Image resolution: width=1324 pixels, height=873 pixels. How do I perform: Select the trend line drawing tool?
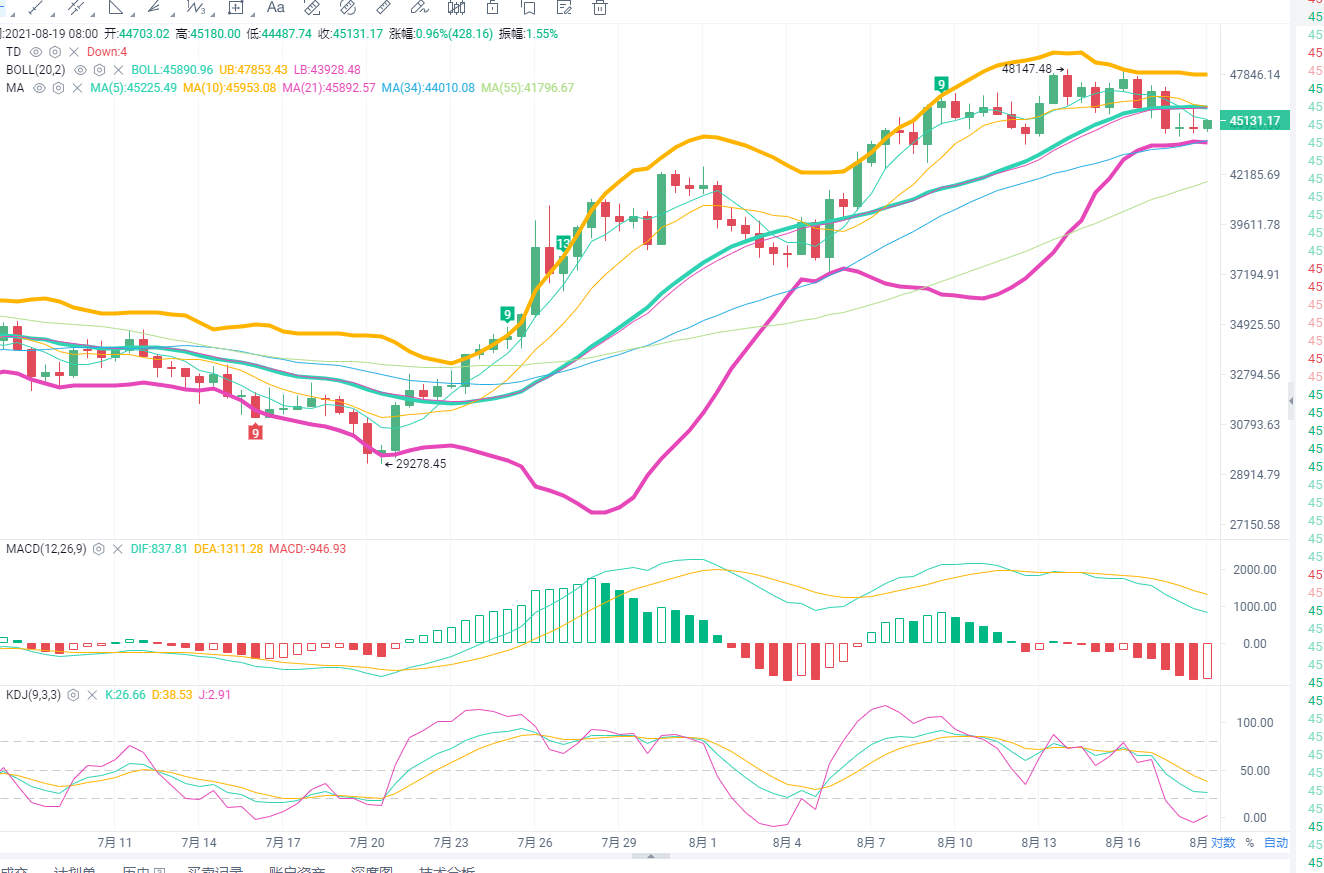click(x=37, y=7)
